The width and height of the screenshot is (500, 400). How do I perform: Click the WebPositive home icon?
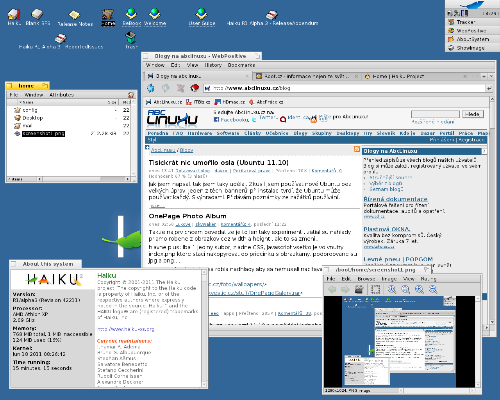195,88
